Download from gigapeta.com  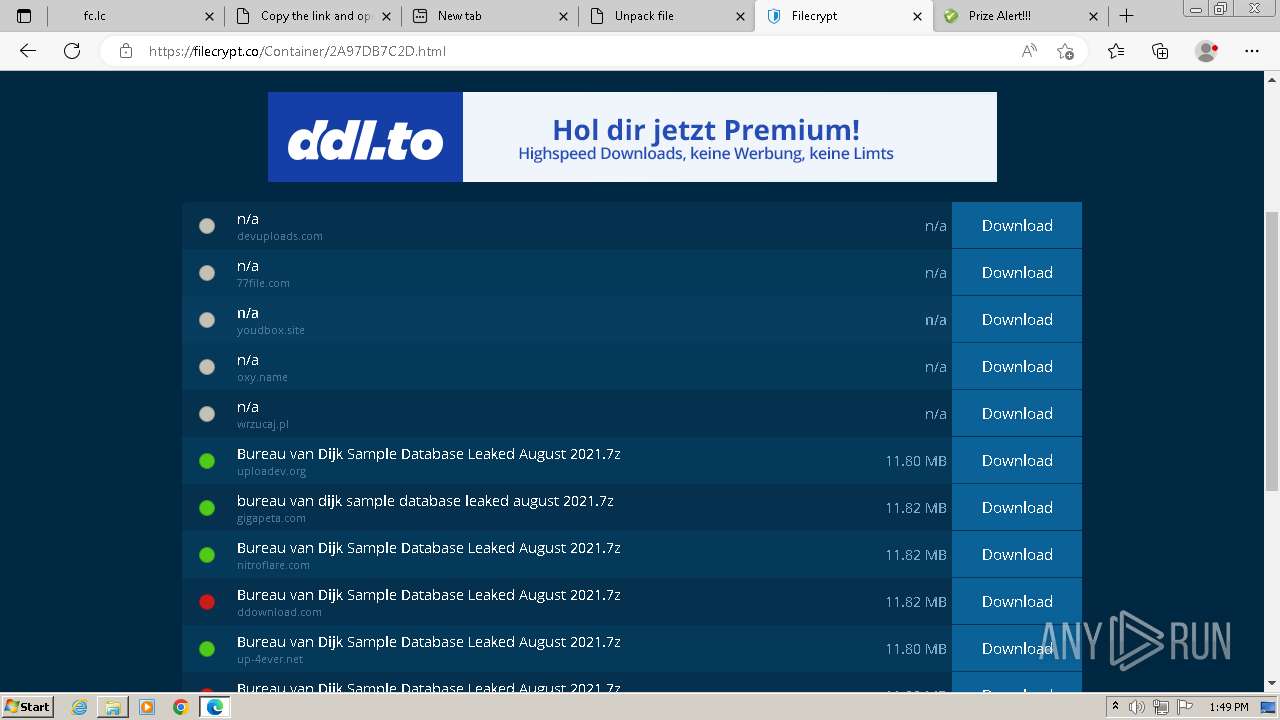[x=1017, y=507]
